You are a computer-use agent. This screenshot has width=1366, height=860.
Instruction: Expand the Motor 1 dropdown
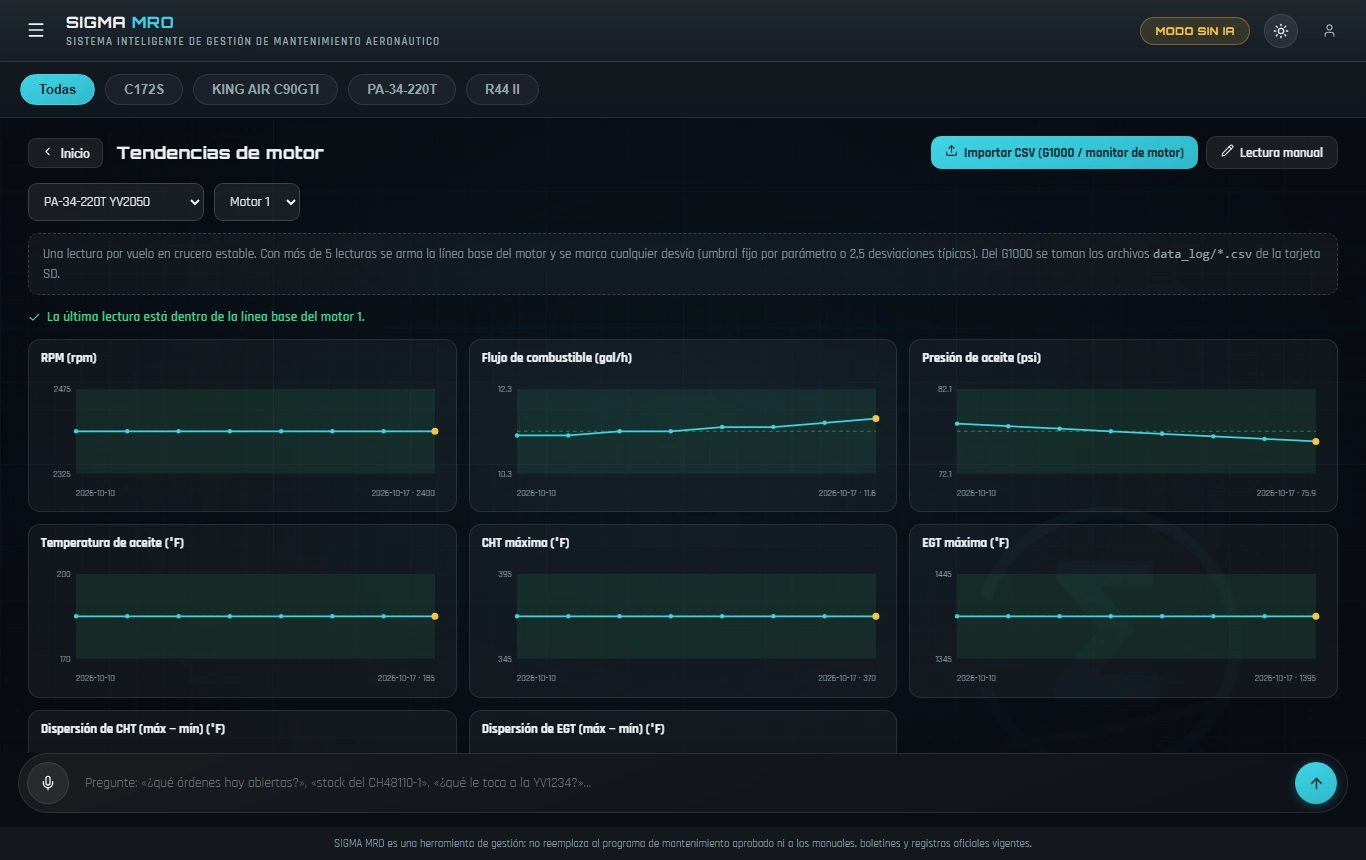(x=257, y=202)
